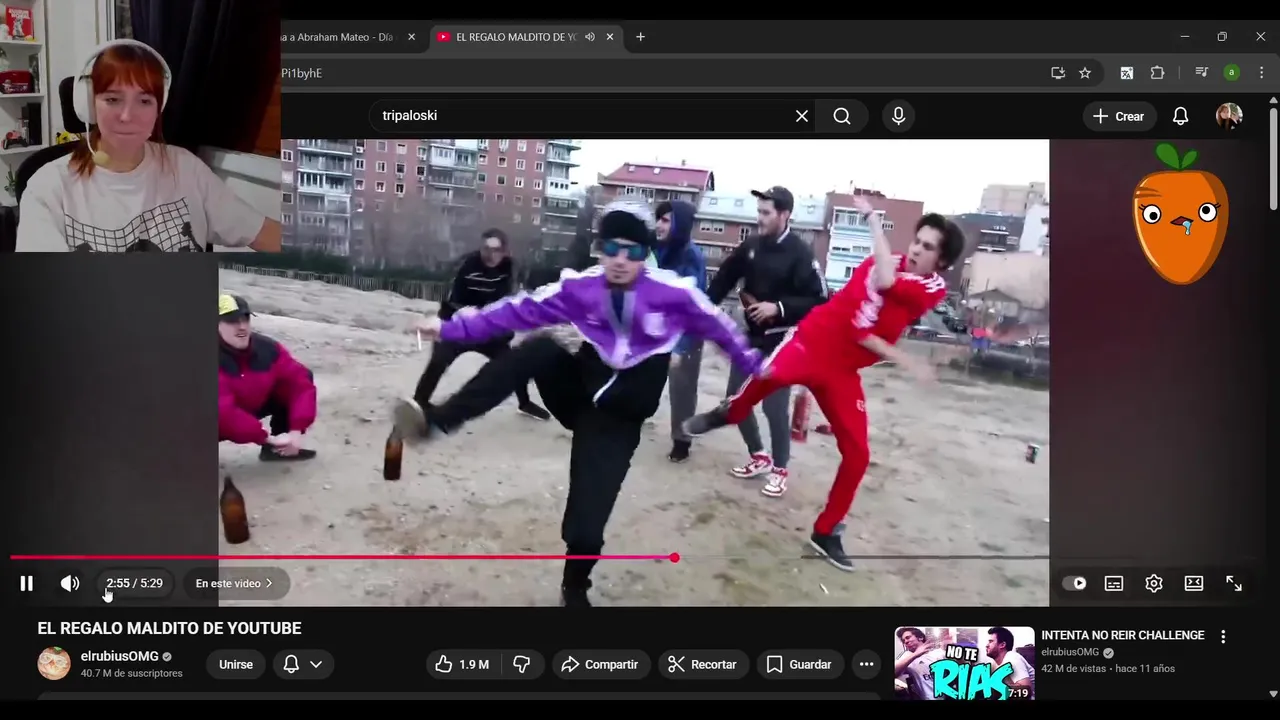
Task: Close 'EL REGALO MALDITO' tab
Action: point(610,37)
